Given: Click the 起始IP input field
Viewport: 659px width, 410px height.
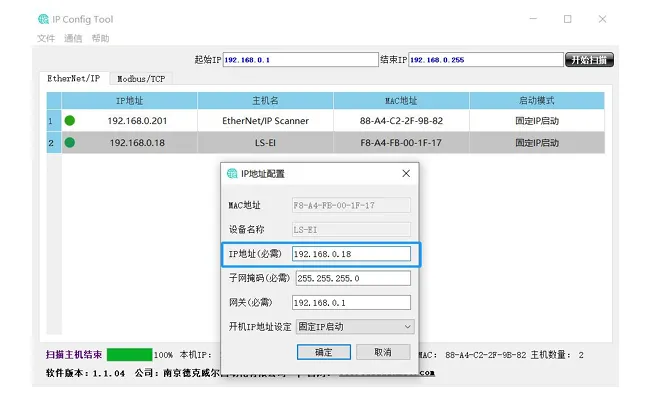Looking at the screenshot, I should (x=300, y=60).
